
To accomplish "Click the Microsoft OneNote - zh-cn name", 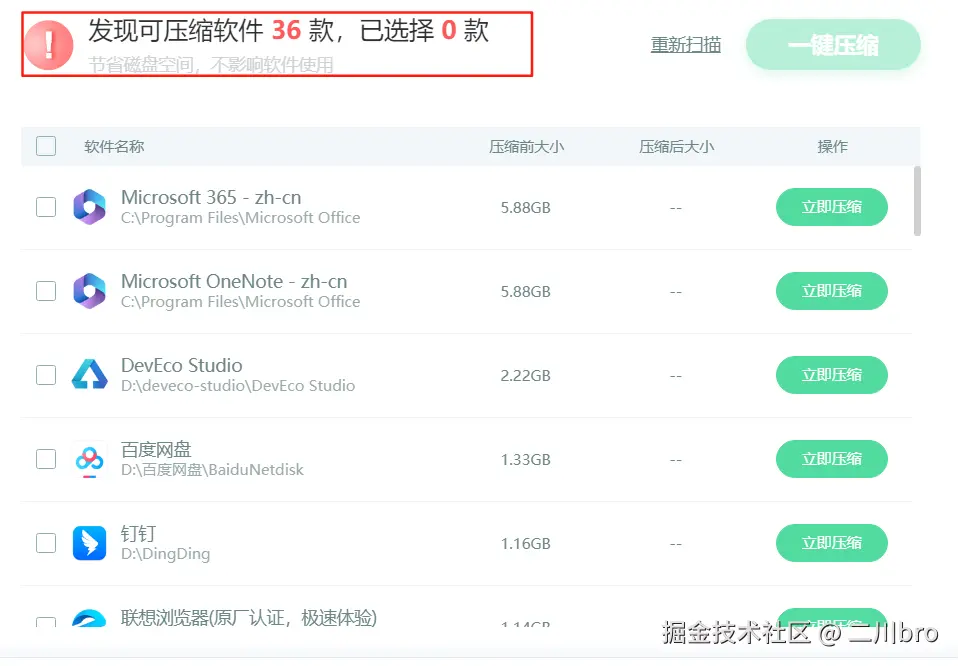I will (x=234, y=281).
